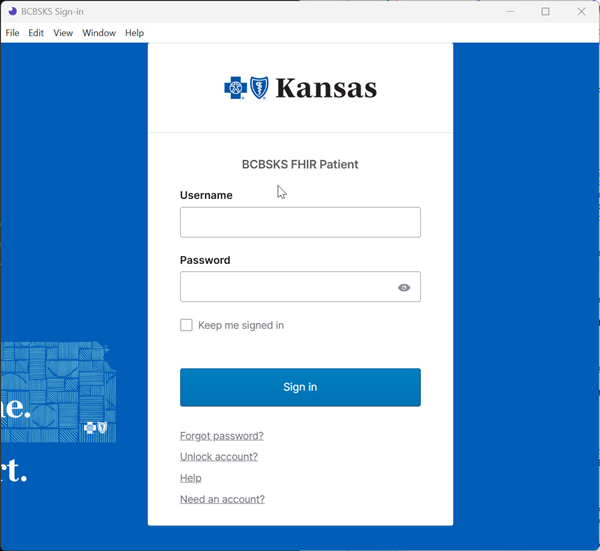Click the BCBSKS app icon in title bar
Screen dimensions: 600x551
point(12,12)
